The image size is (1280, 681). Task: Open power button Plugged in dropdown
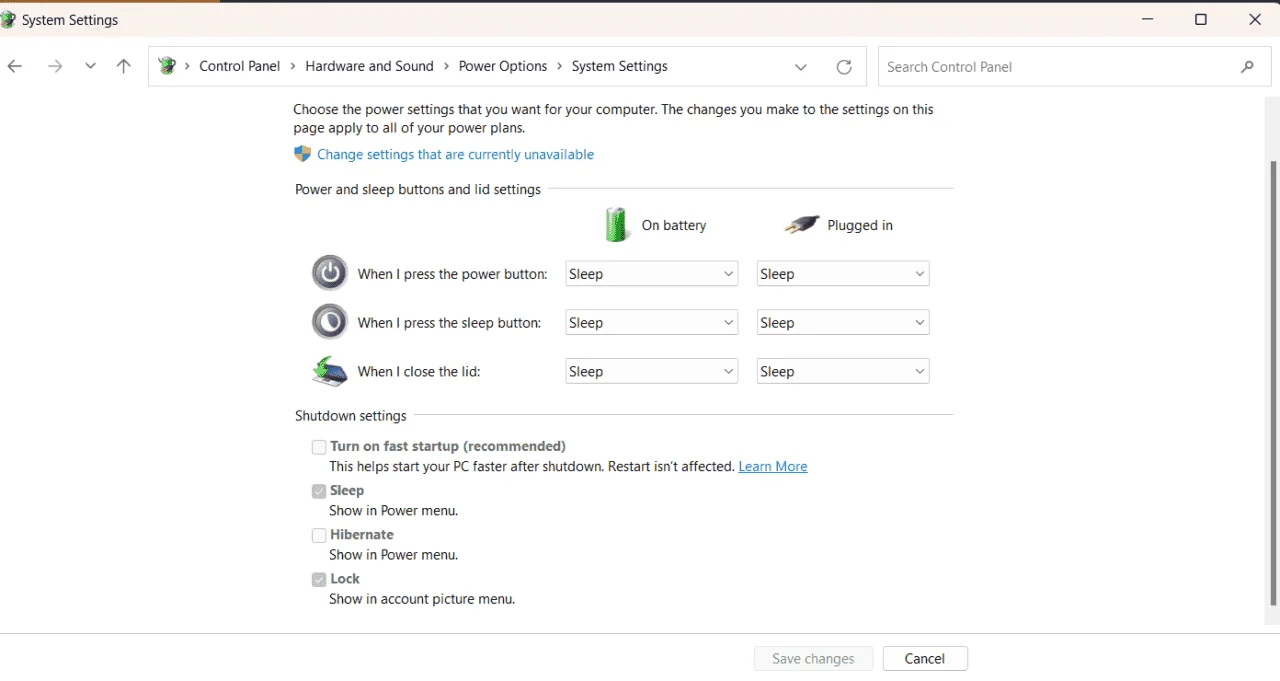click(x=843, y=274)
